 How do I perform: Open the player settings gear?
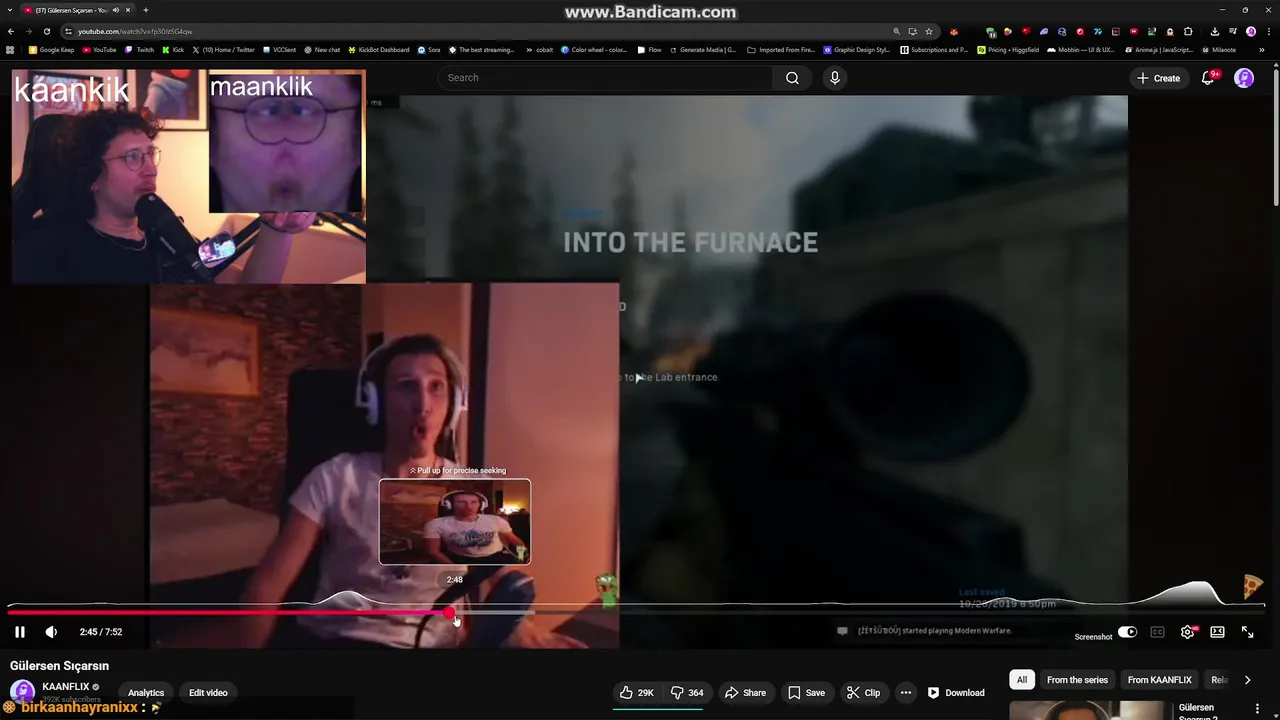point(1187,632)
